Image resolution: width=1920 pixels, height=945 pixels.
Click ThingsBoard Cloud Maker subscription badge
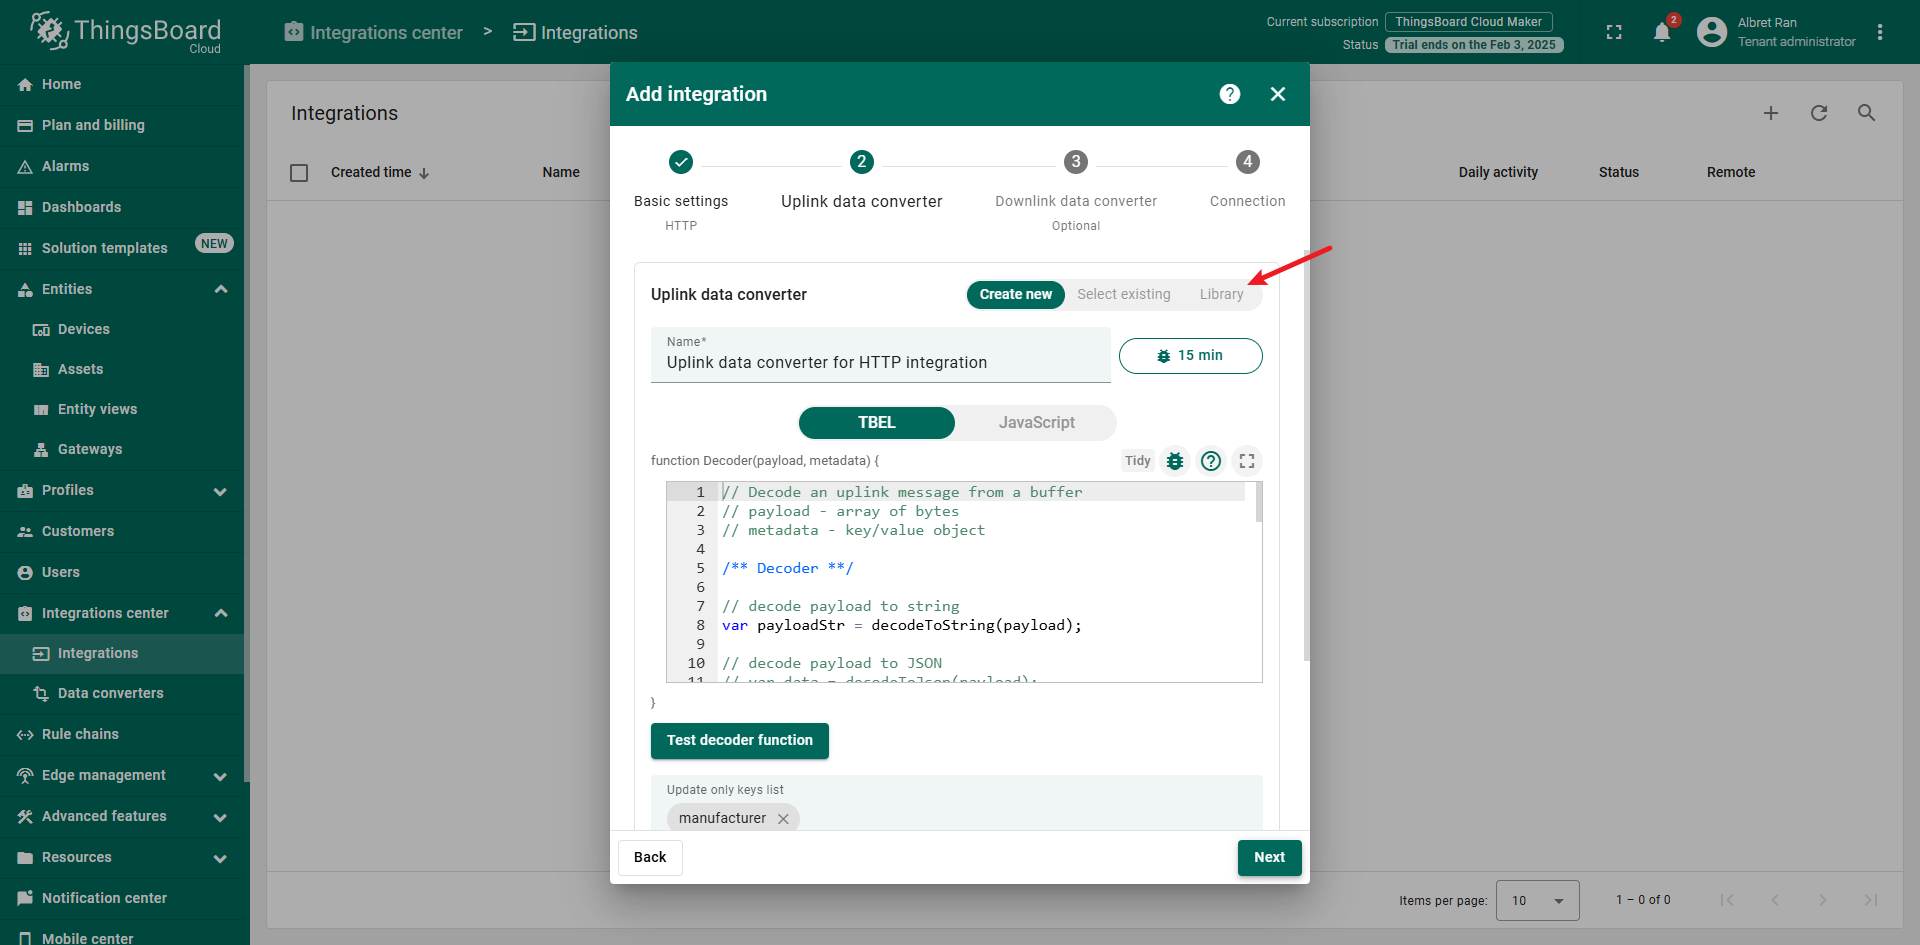[1468, 22]
